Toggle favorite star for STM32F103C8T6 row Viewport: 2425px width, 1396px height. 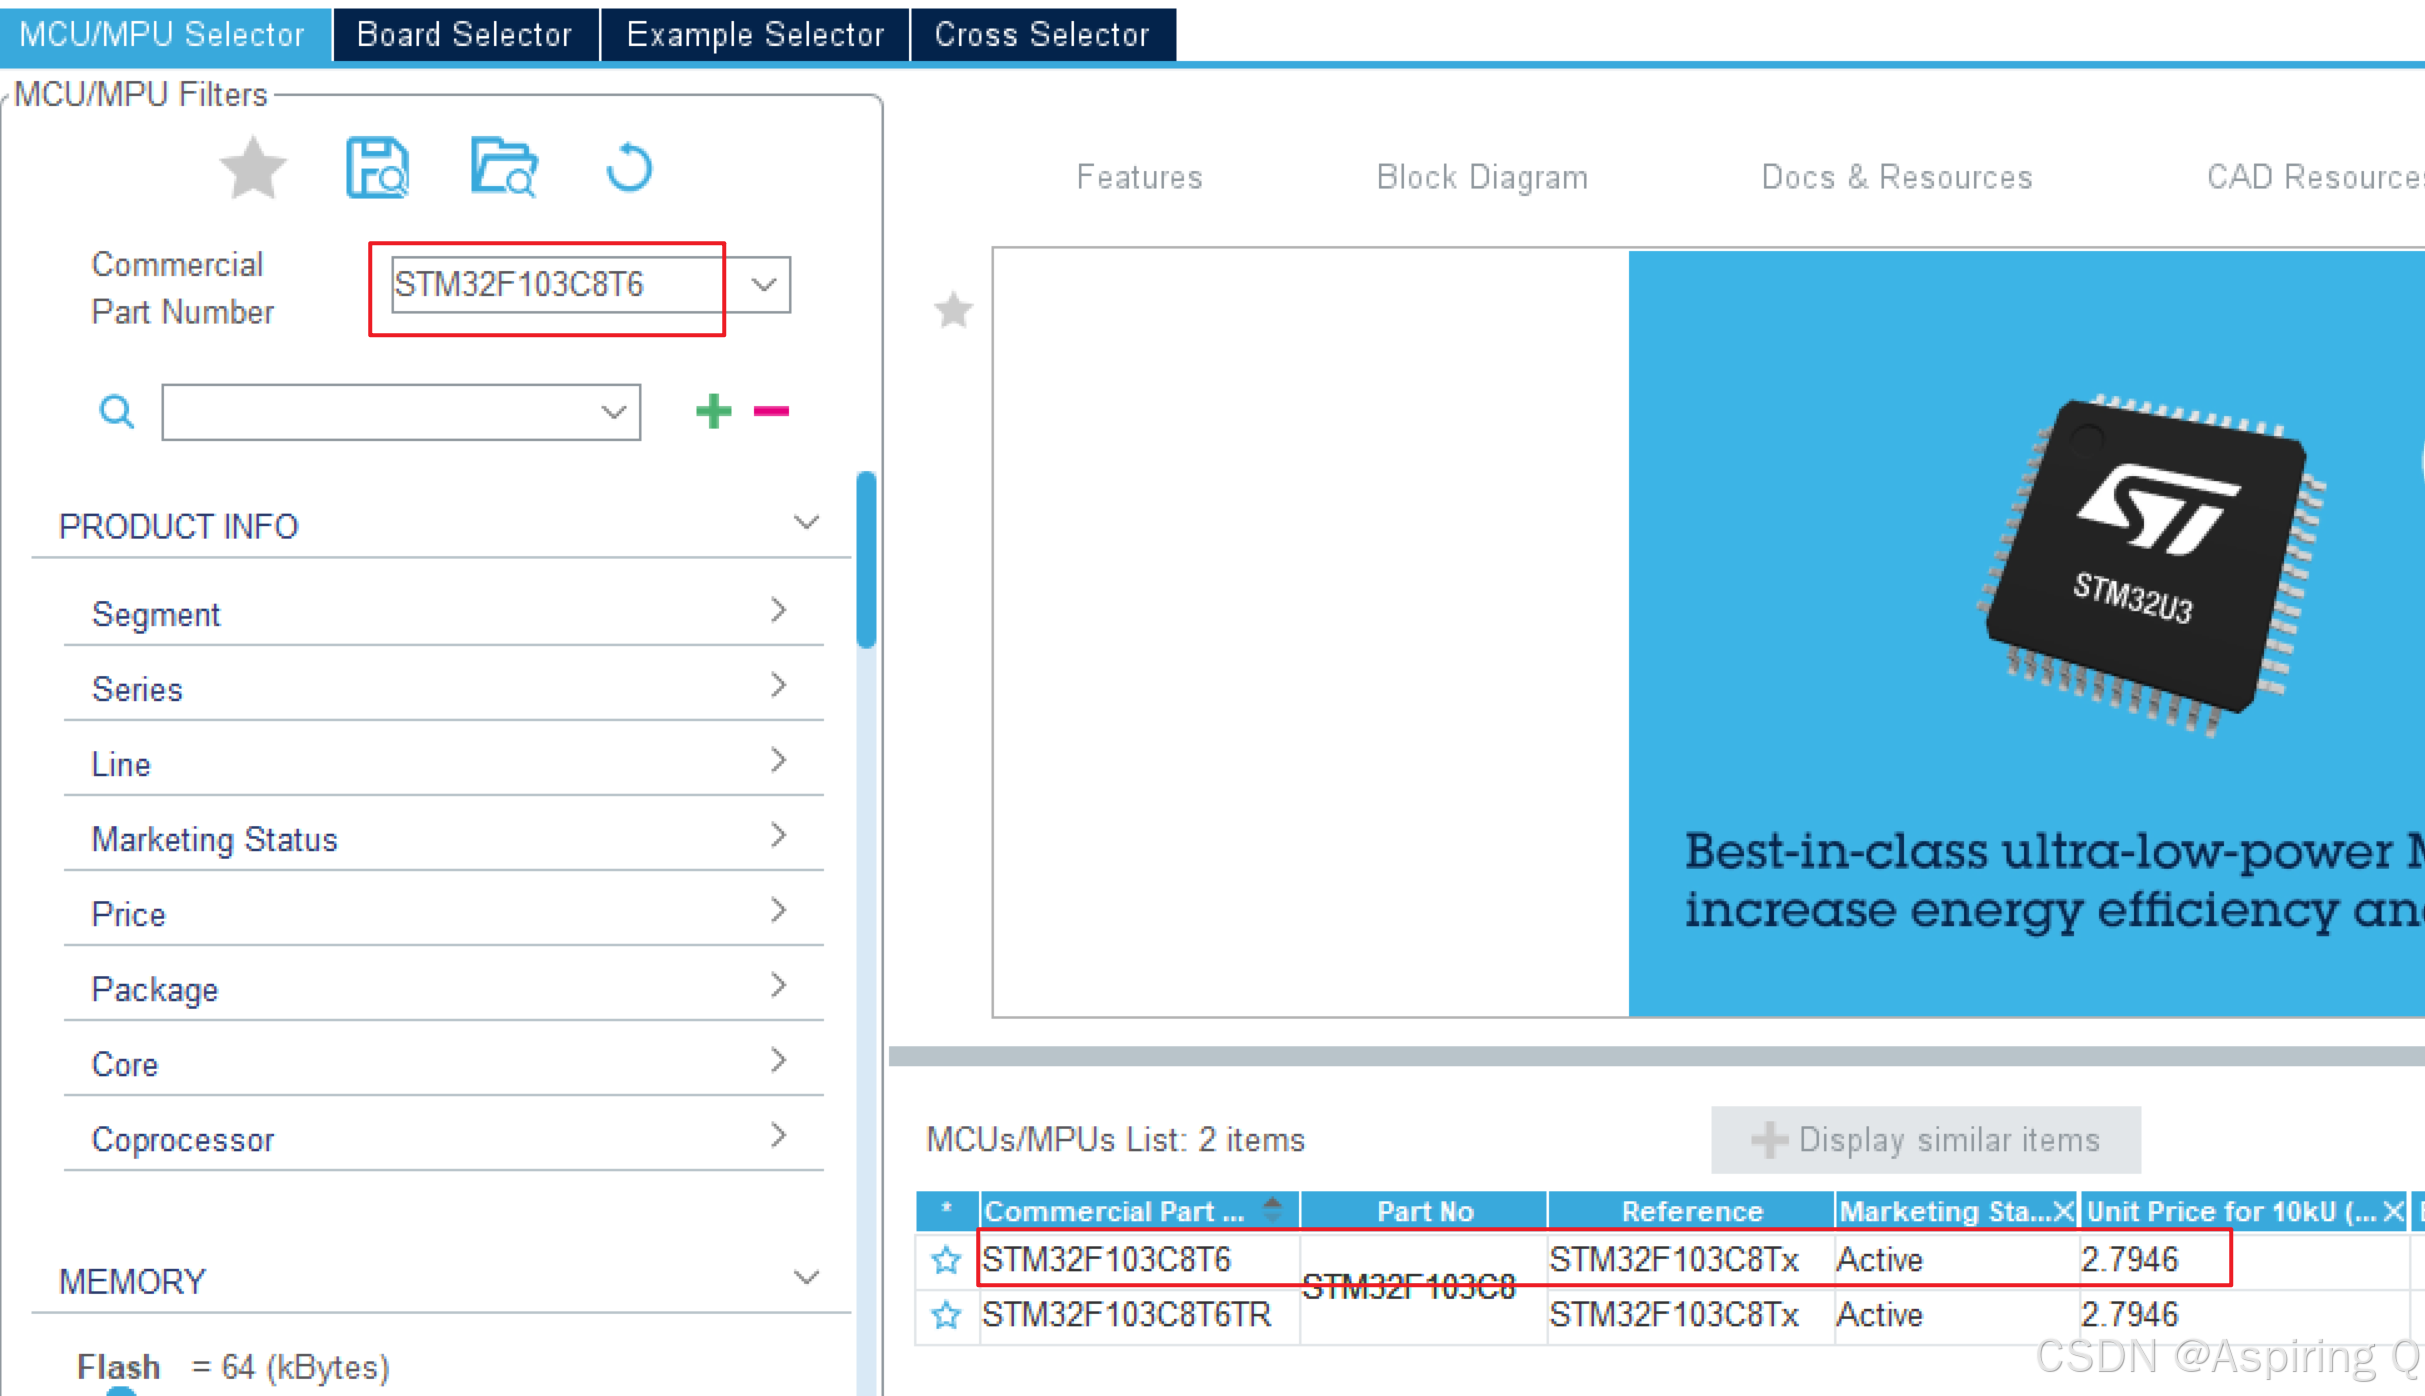point(946,1260)
